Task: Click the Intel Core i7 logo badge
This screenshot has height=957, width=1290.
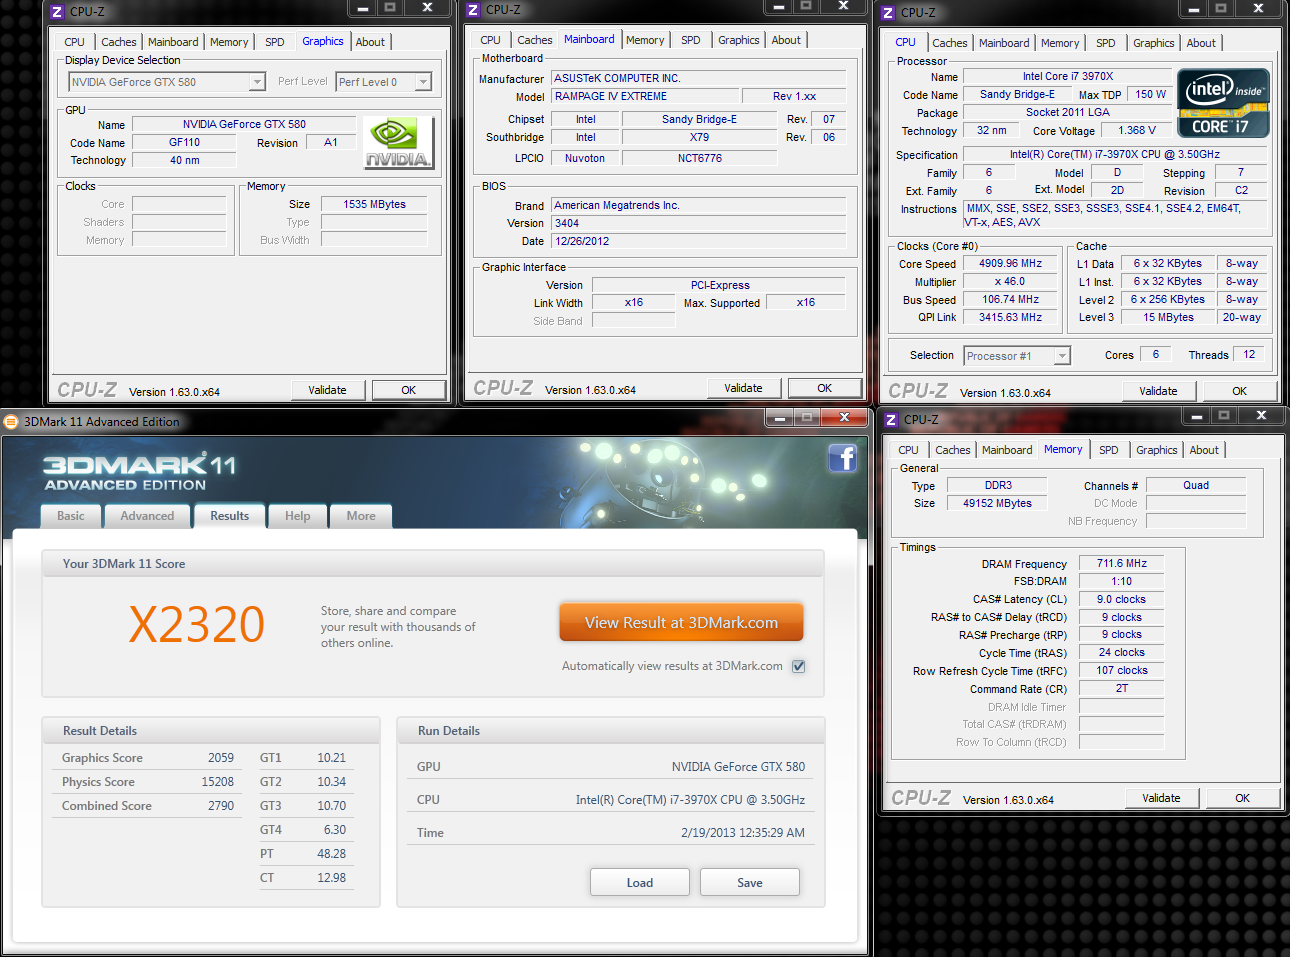Action: [x=1223, y=102]
